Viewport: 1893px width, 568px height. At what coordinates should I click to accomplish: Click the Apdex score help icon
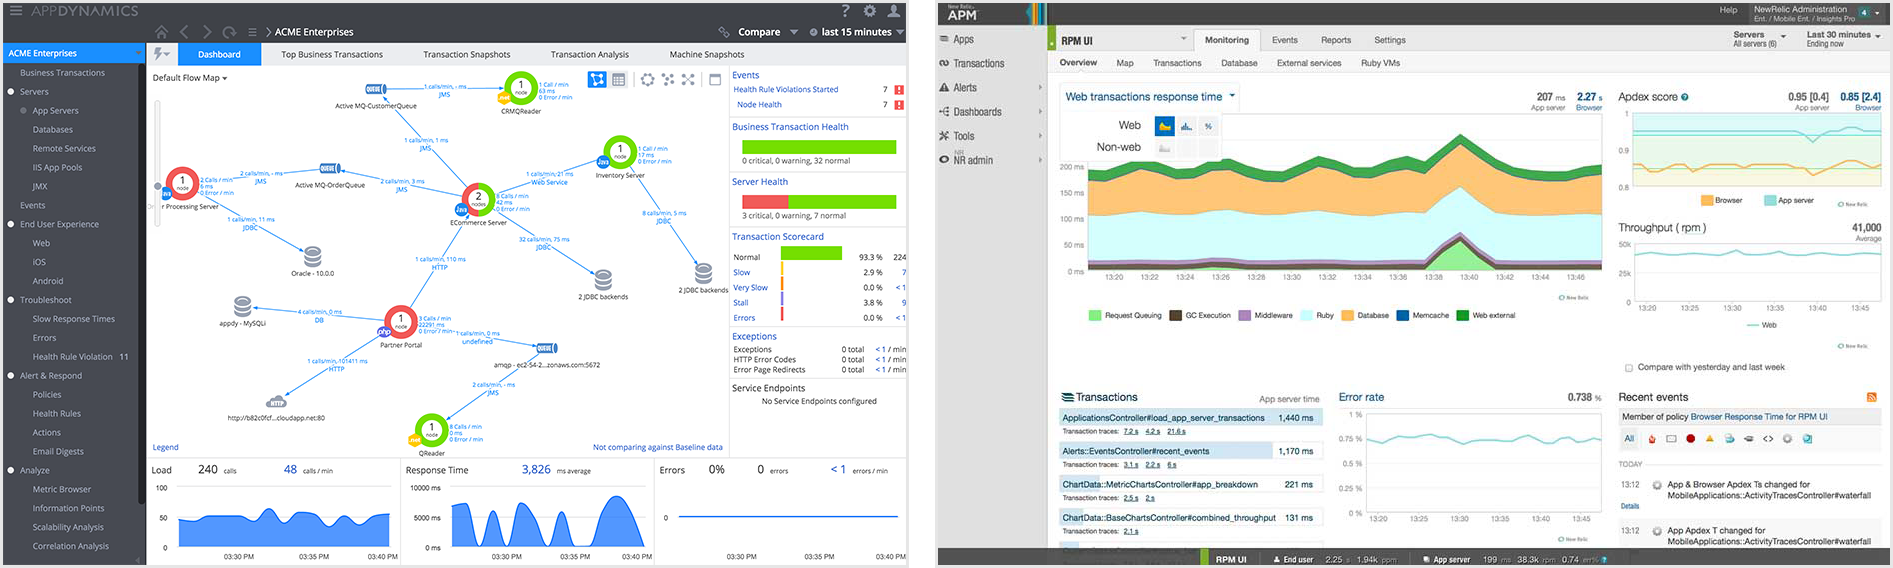pyautogui.click(x=1685, y=97)
